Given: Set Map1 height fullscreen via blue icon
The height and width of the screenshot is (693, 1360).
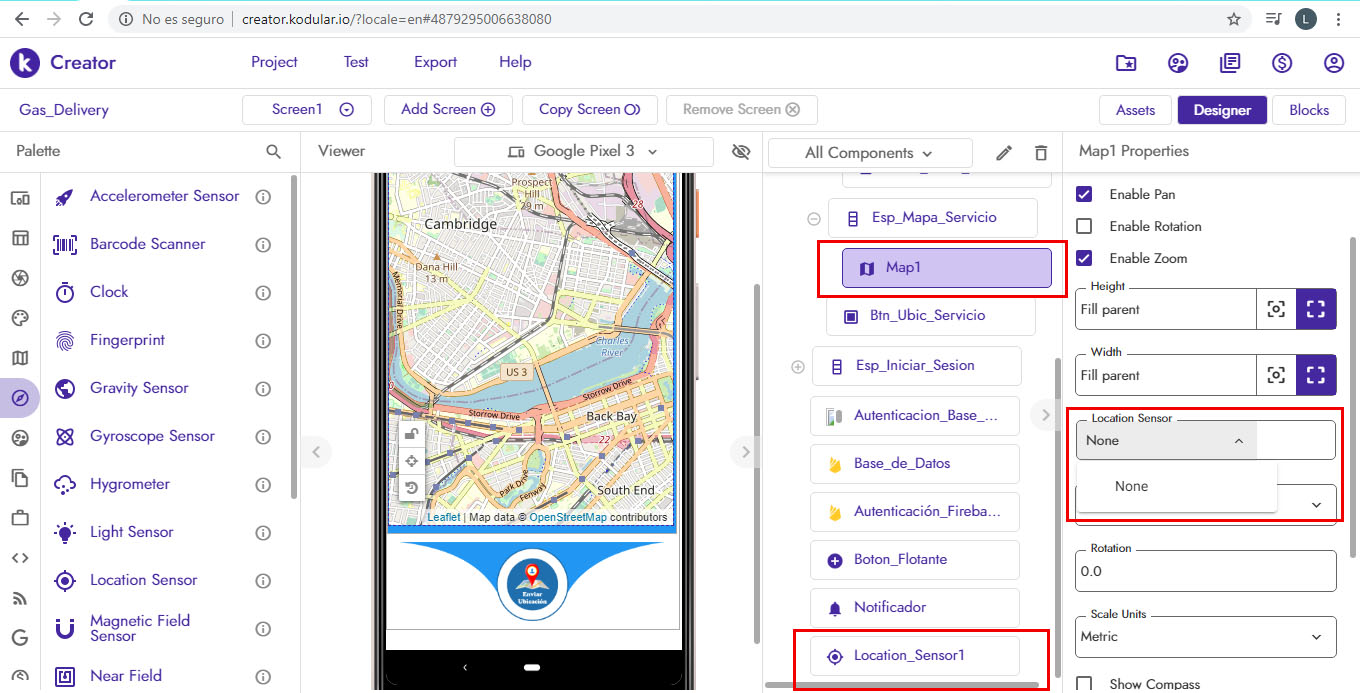Looking at the screenshot, I should point(1316,308).
